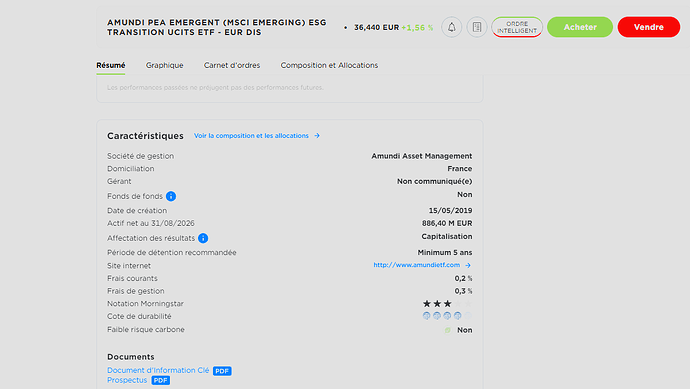Click the Amundi Asset Management value
The image size is (690, 389).
tap(422, 156)
